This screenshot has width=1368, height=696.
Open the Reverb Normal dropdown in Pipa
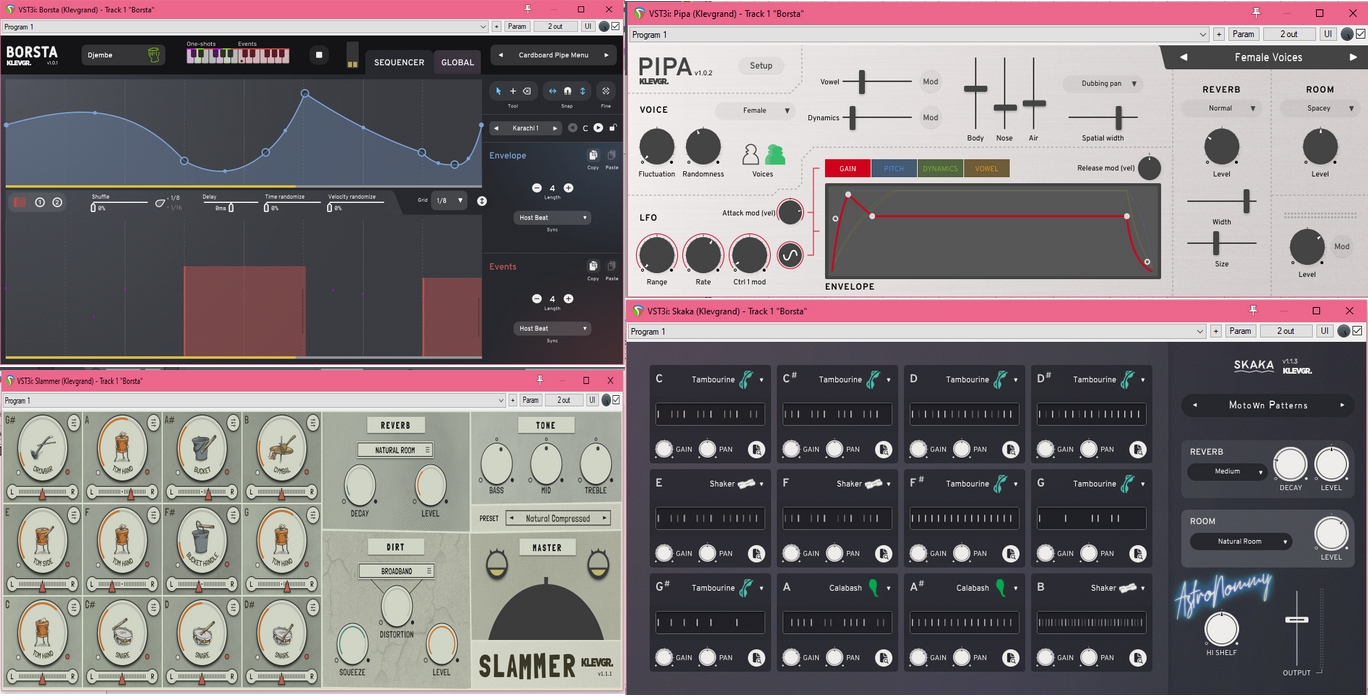1221,108
